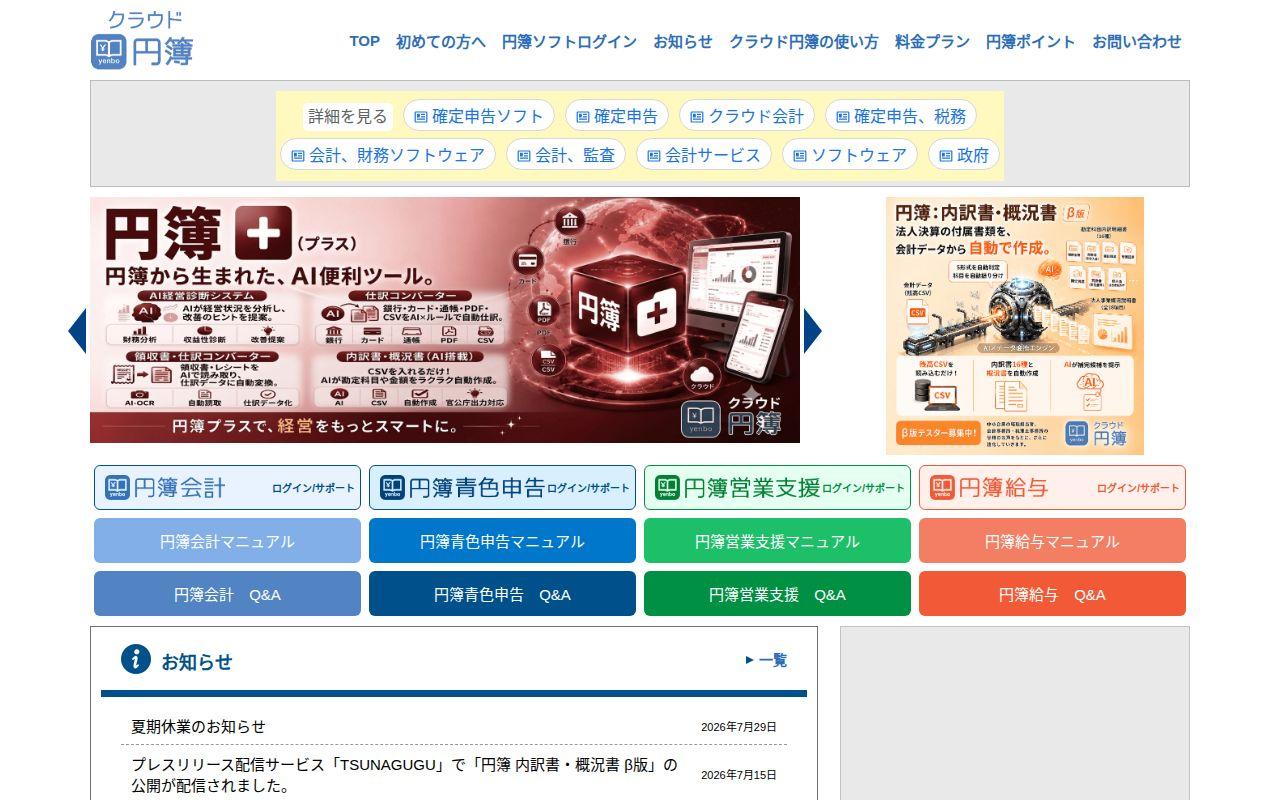Open 円簿給与 Q&A page

pos(1052,594)
